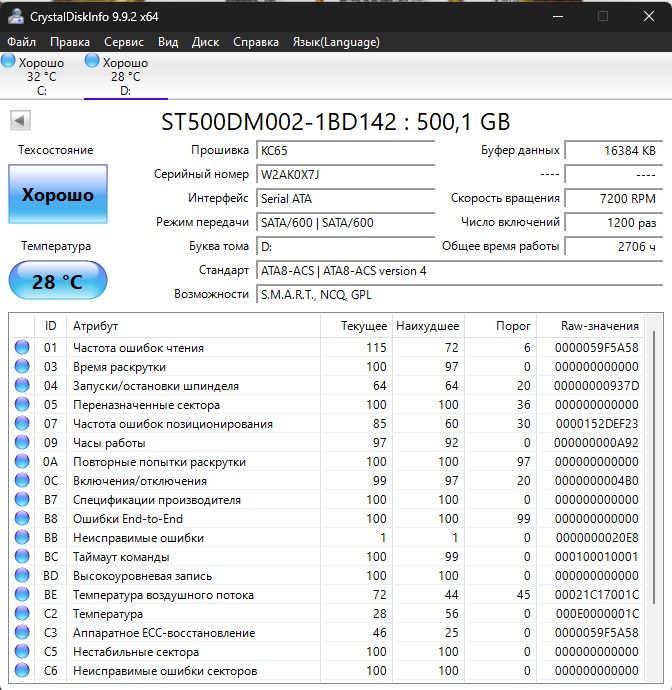Click the Порог column header
672x690 pixels.
click(x=500, y=326)
